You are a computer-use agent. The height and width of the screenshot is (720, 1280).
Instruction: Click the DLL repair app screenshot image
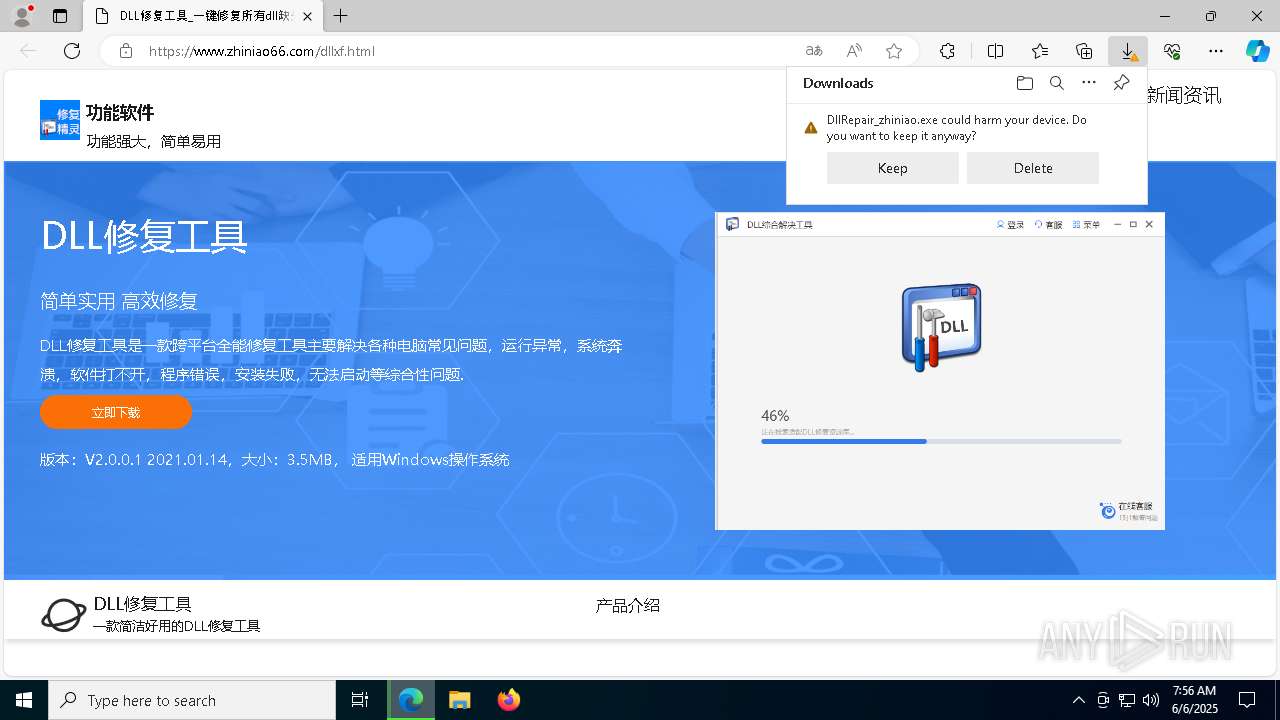[x=940, y=371]
